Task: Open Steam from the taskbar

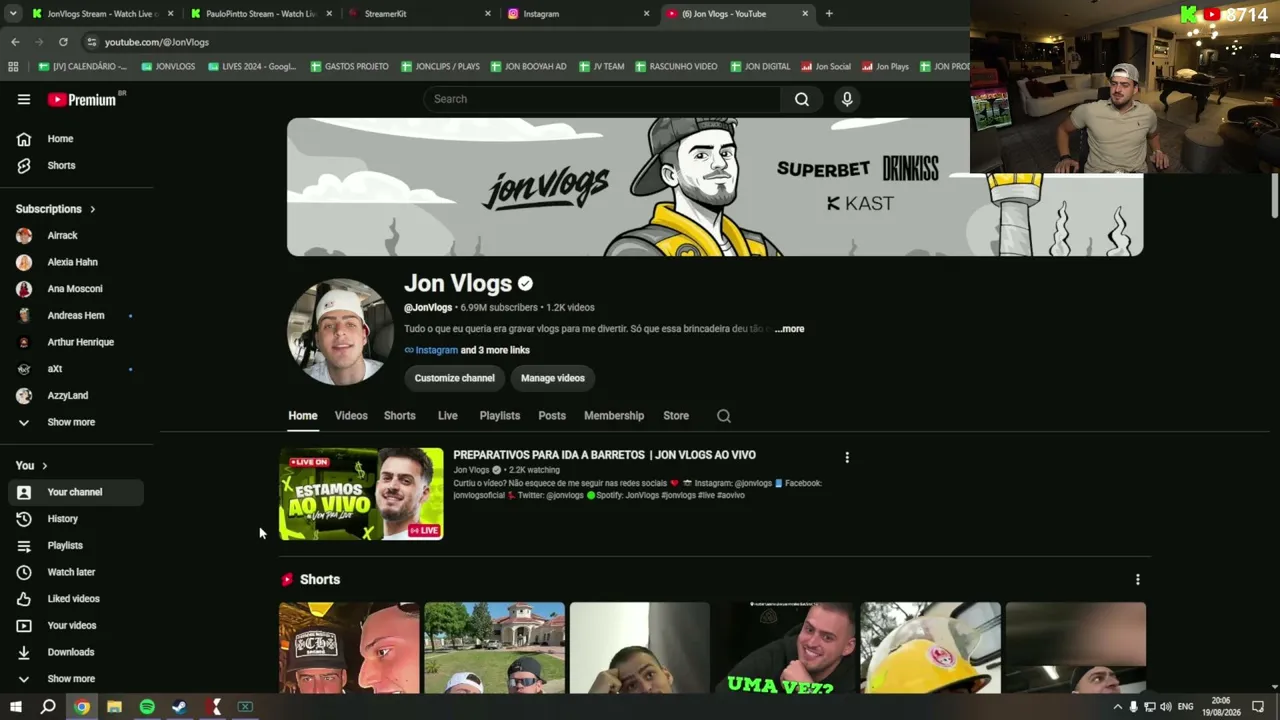Action: click(x=180, y=707)
